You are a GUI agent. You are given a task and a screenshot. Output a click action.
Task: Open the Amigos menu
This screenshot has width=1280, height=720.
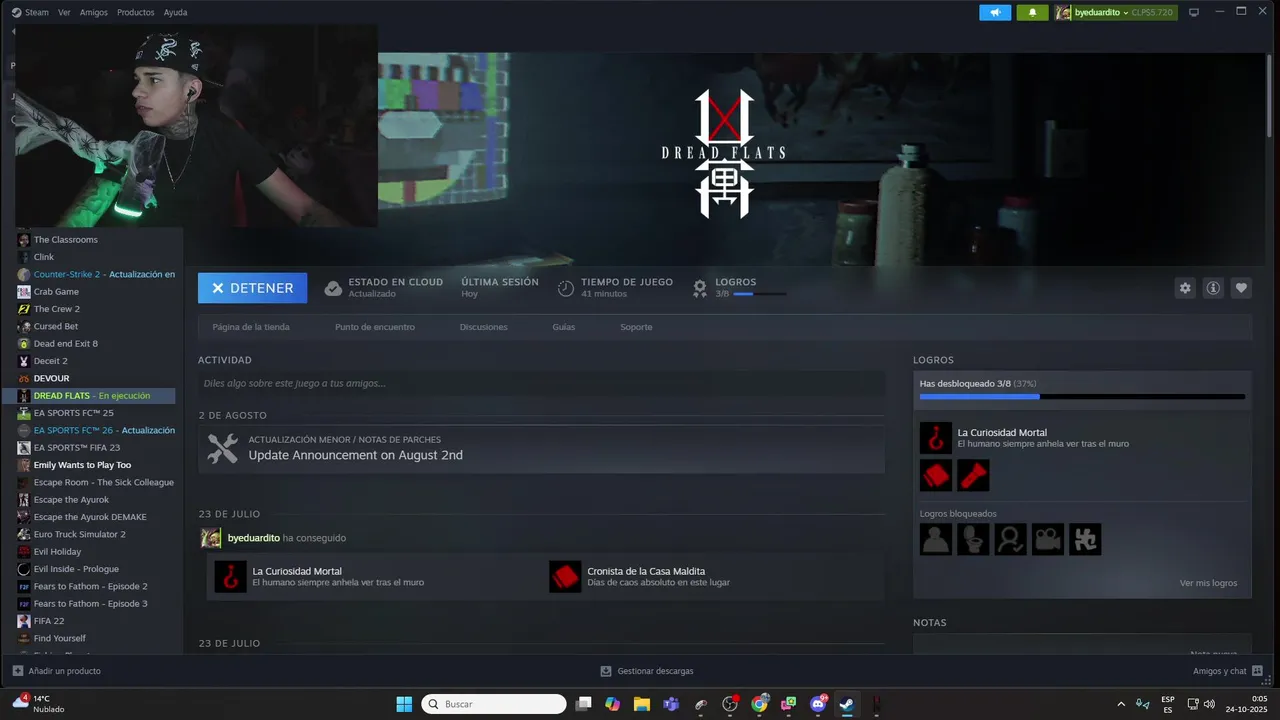click(94, 12)
